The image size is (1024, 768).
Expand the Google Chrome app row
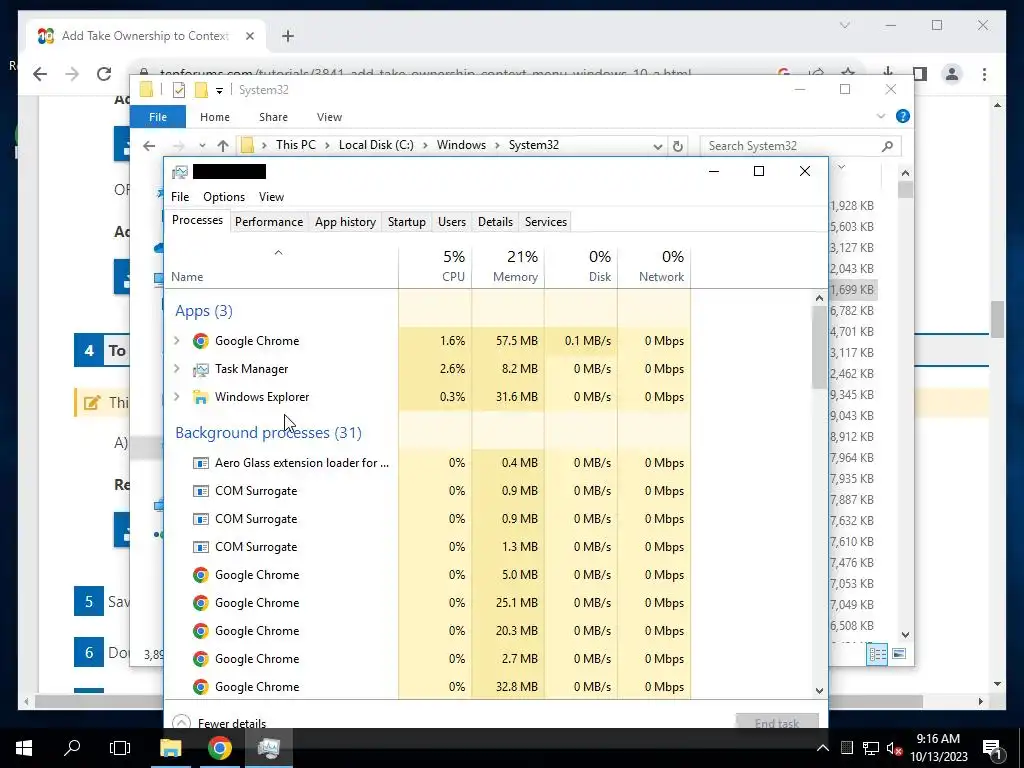click(x=176, y=340)
